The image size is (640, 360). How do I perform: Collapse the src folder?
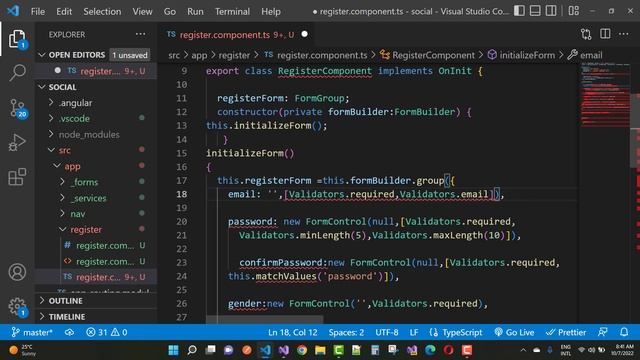(x=96, y=150)
